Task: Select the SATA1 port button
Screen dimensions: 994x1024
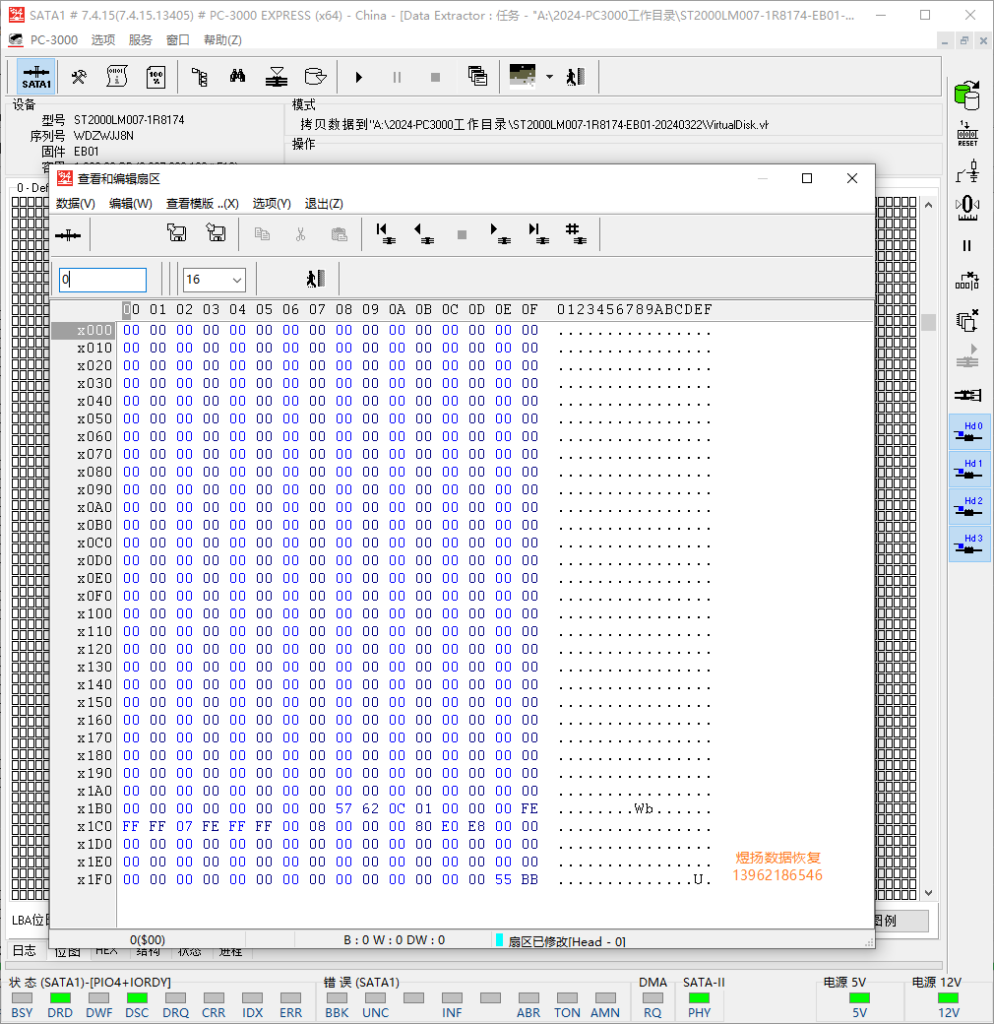Action: pos(36,77)
